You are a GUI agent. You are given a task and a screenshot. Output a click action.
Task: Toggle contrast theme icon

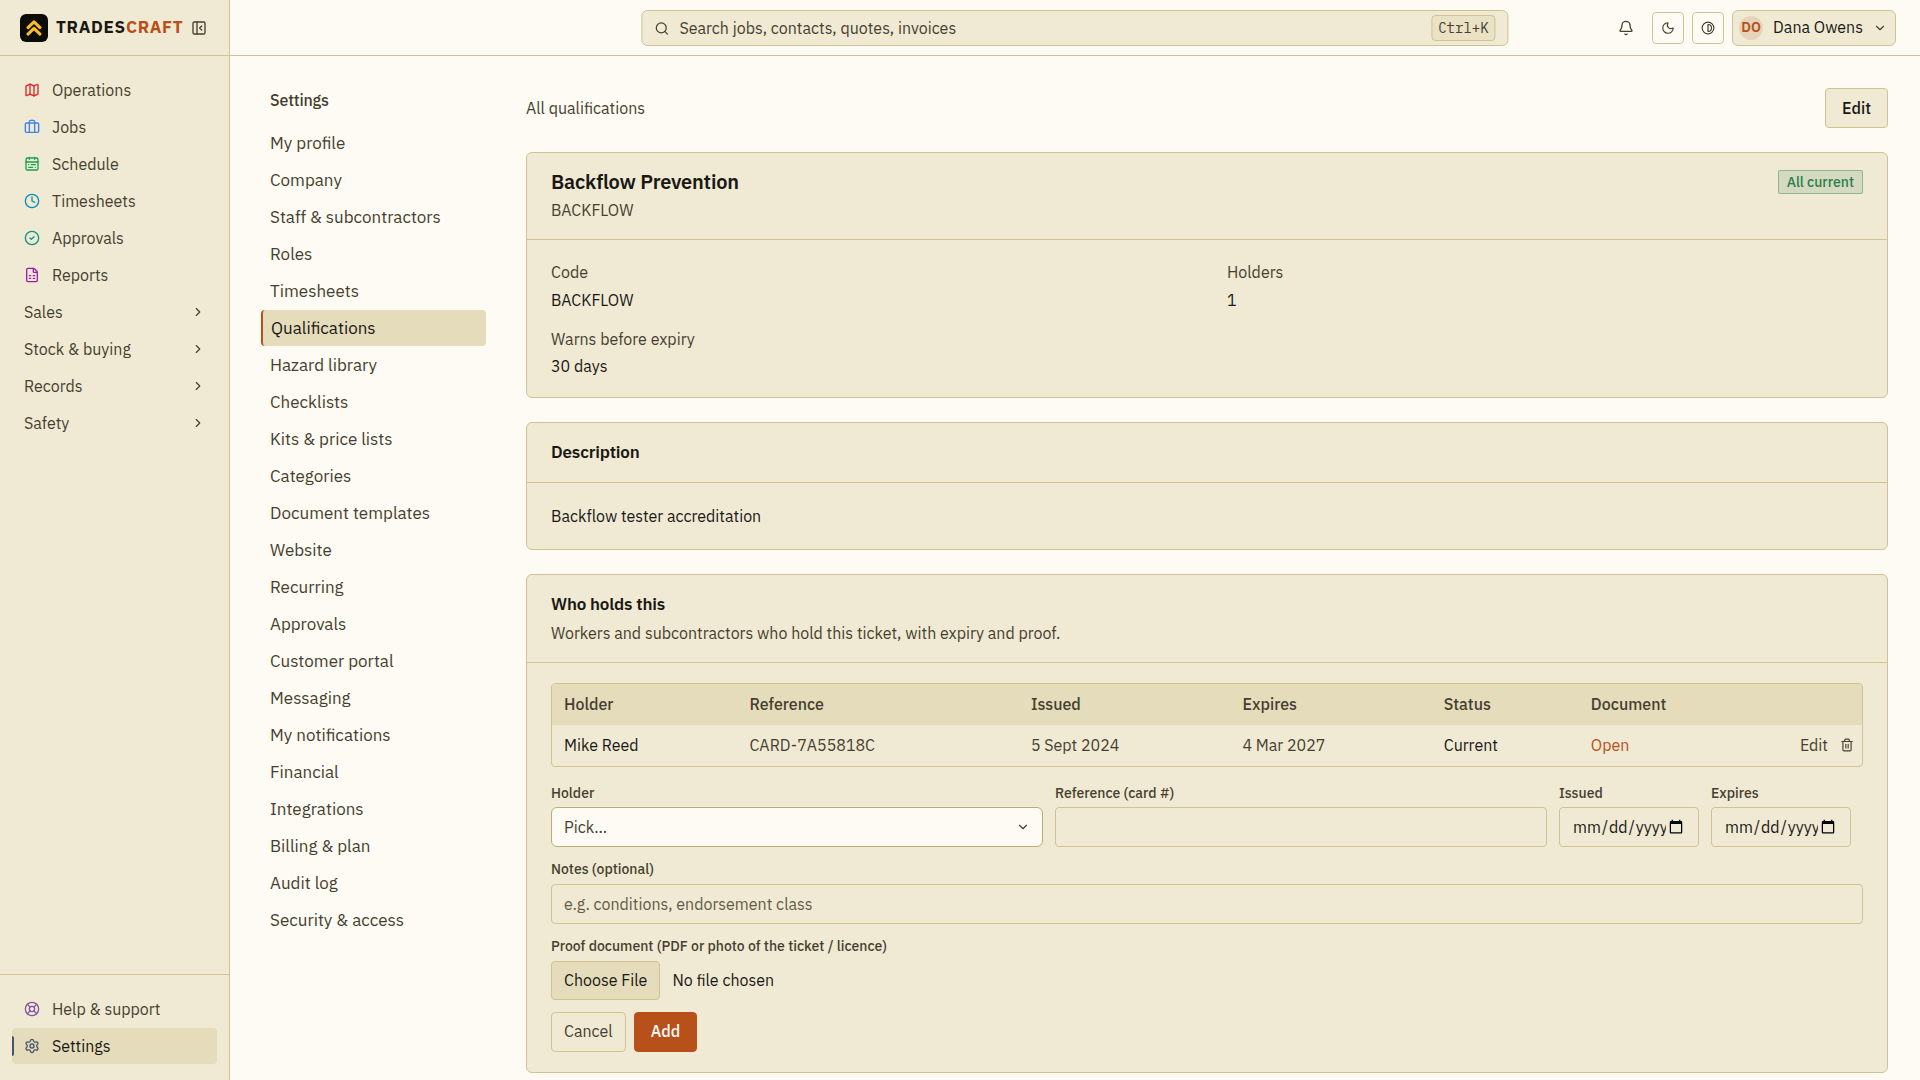1708,28
